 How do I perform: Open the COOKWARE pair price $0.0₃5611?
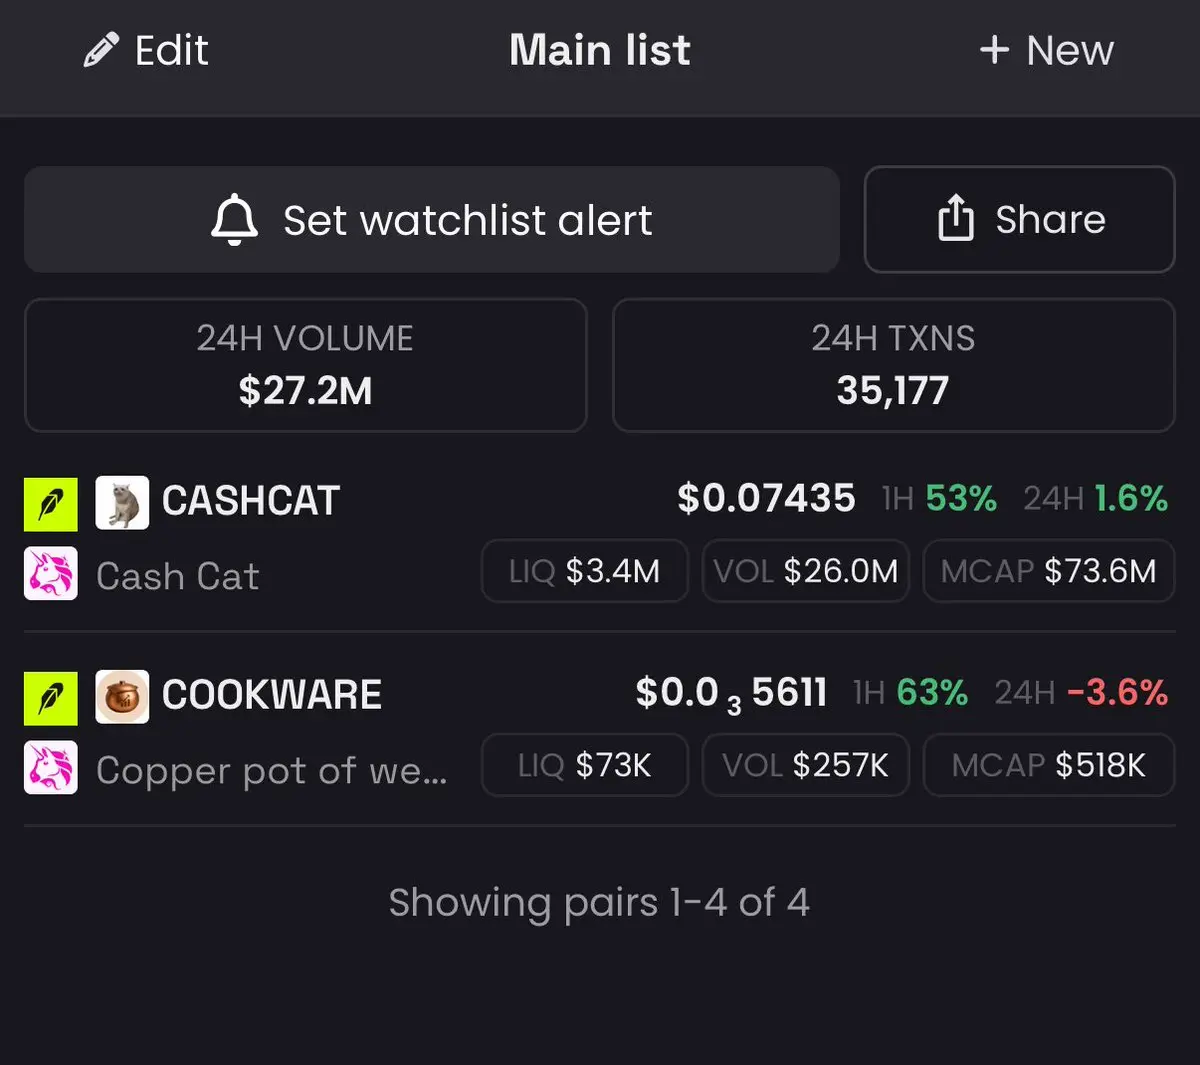(x=731, y=693)
